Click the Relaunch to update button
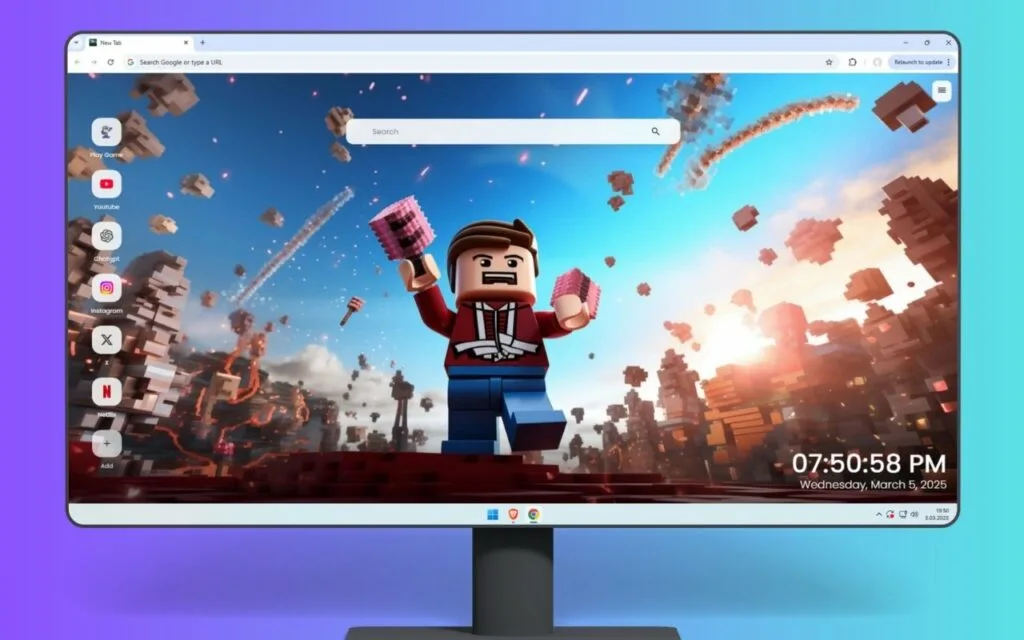The image size is (1024, 640). (918, 62)
